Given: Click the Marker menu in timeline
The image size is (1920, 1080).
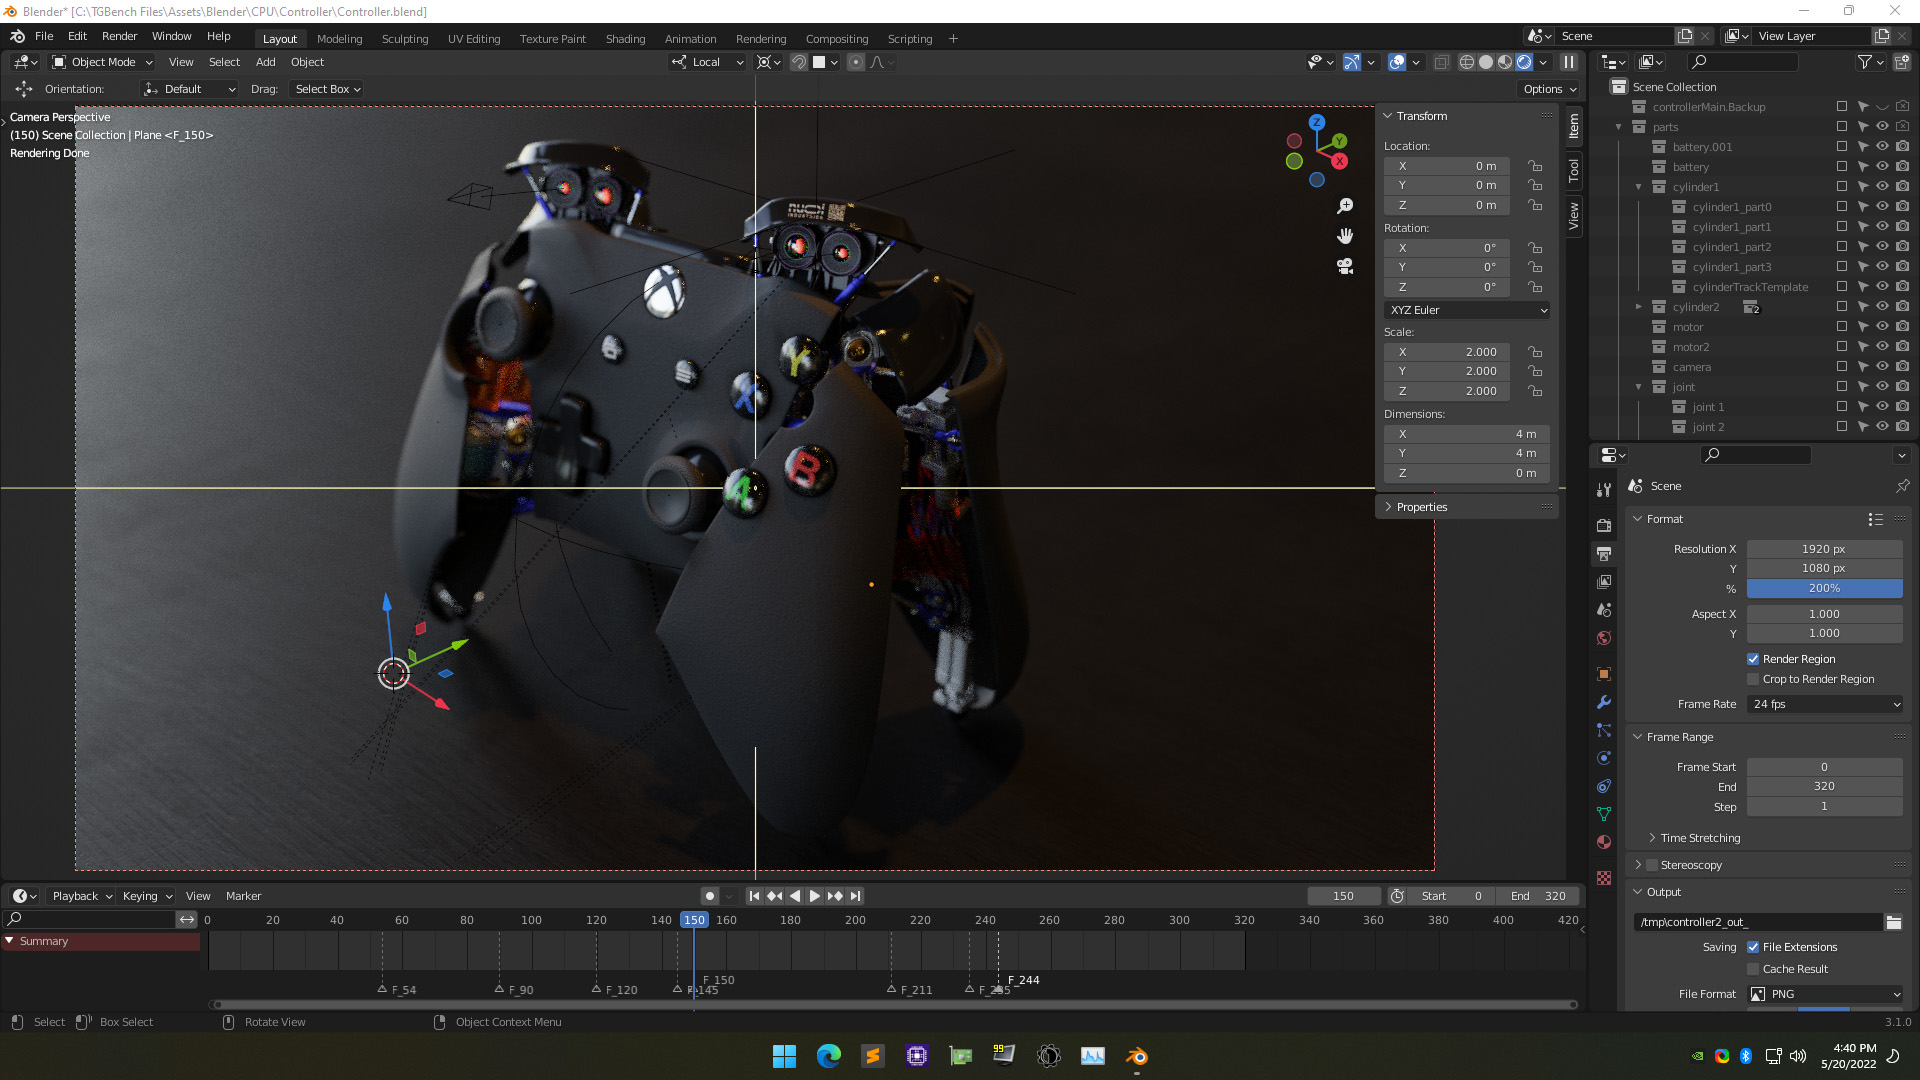Looking at the screenshot, I should (243, 896).
